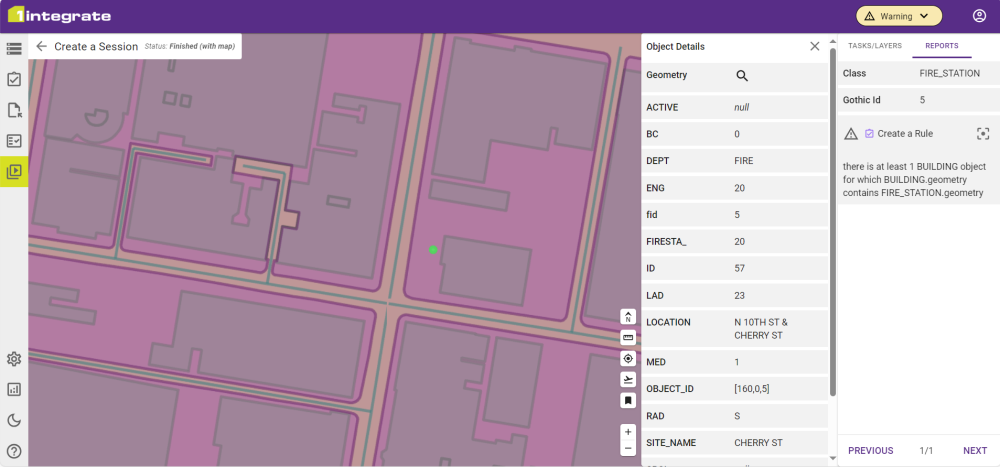Image resolution: width=1000 pixels, height=467 pixels.
Task: Click the locate target map button
Action: 628,359
